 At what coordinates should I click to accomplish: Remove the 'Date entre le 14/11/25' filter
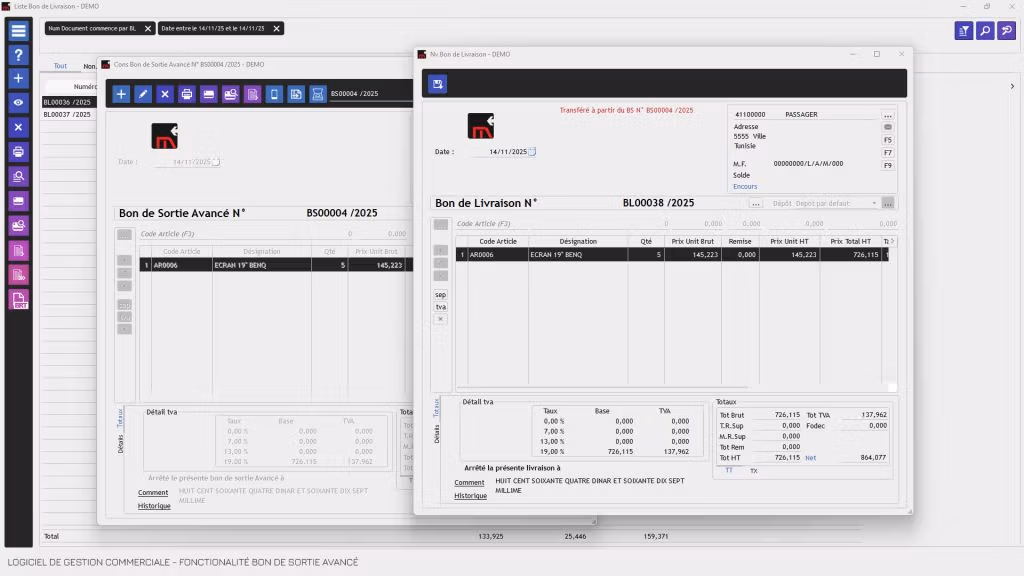[x=276, y=29]
